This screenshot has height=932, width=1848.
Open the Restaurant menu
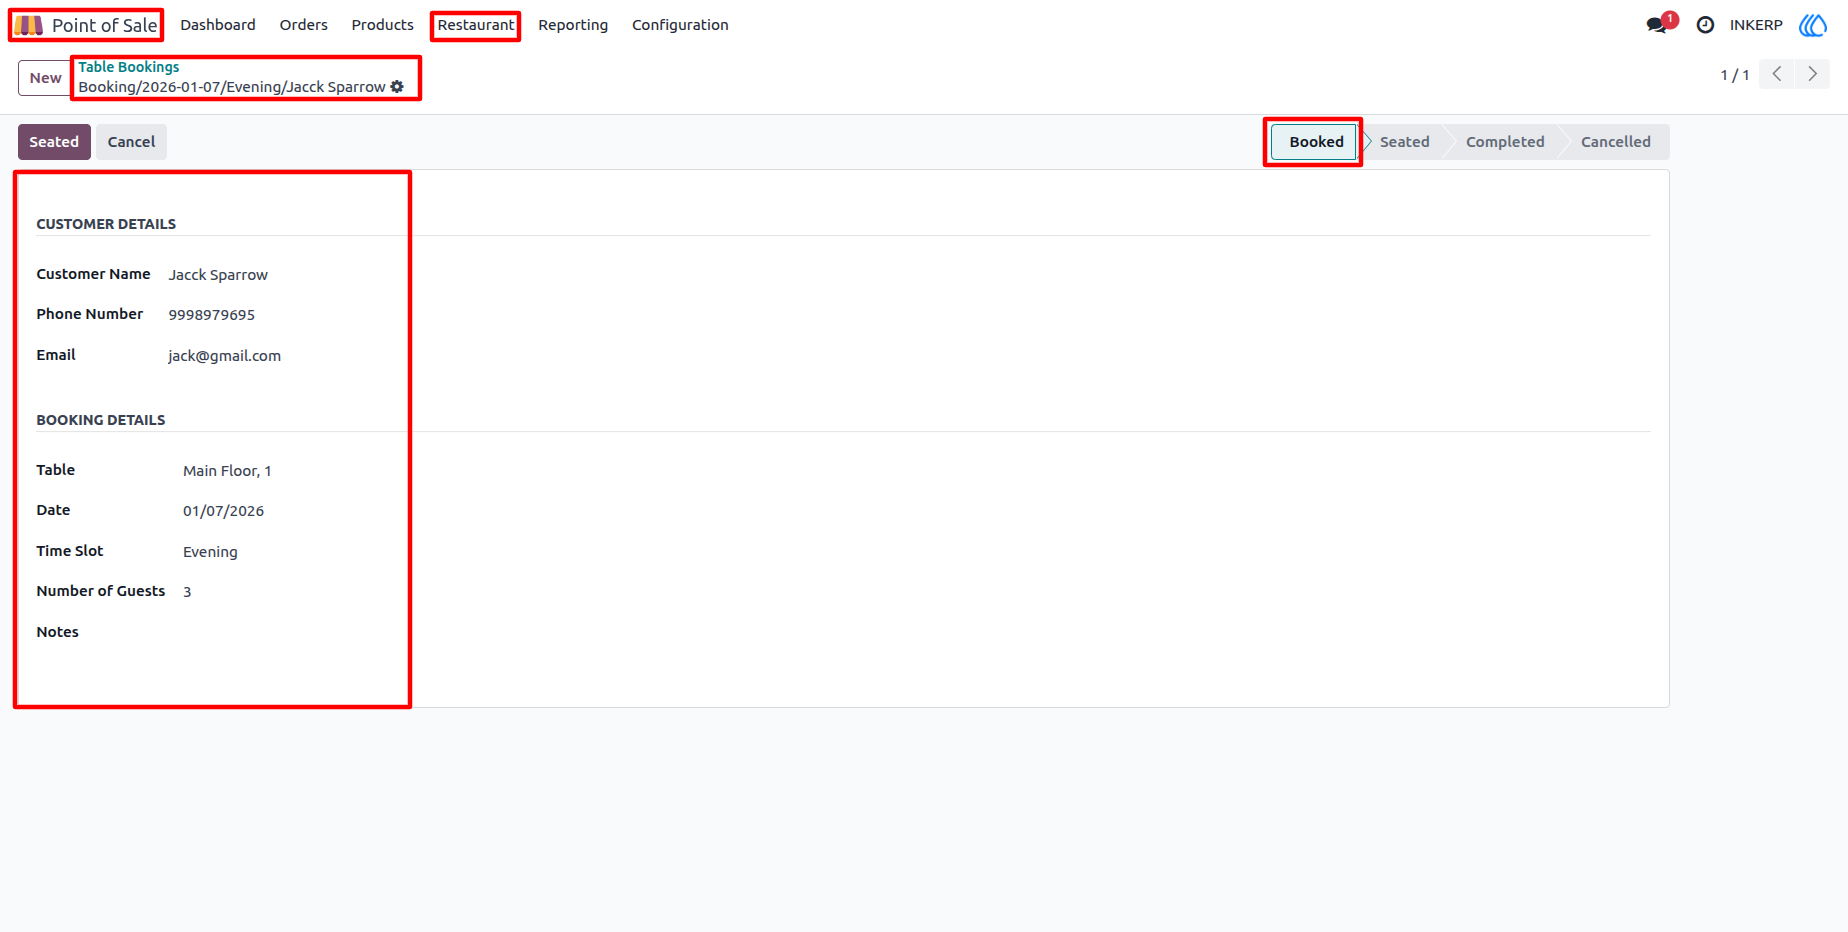[476, 25]
